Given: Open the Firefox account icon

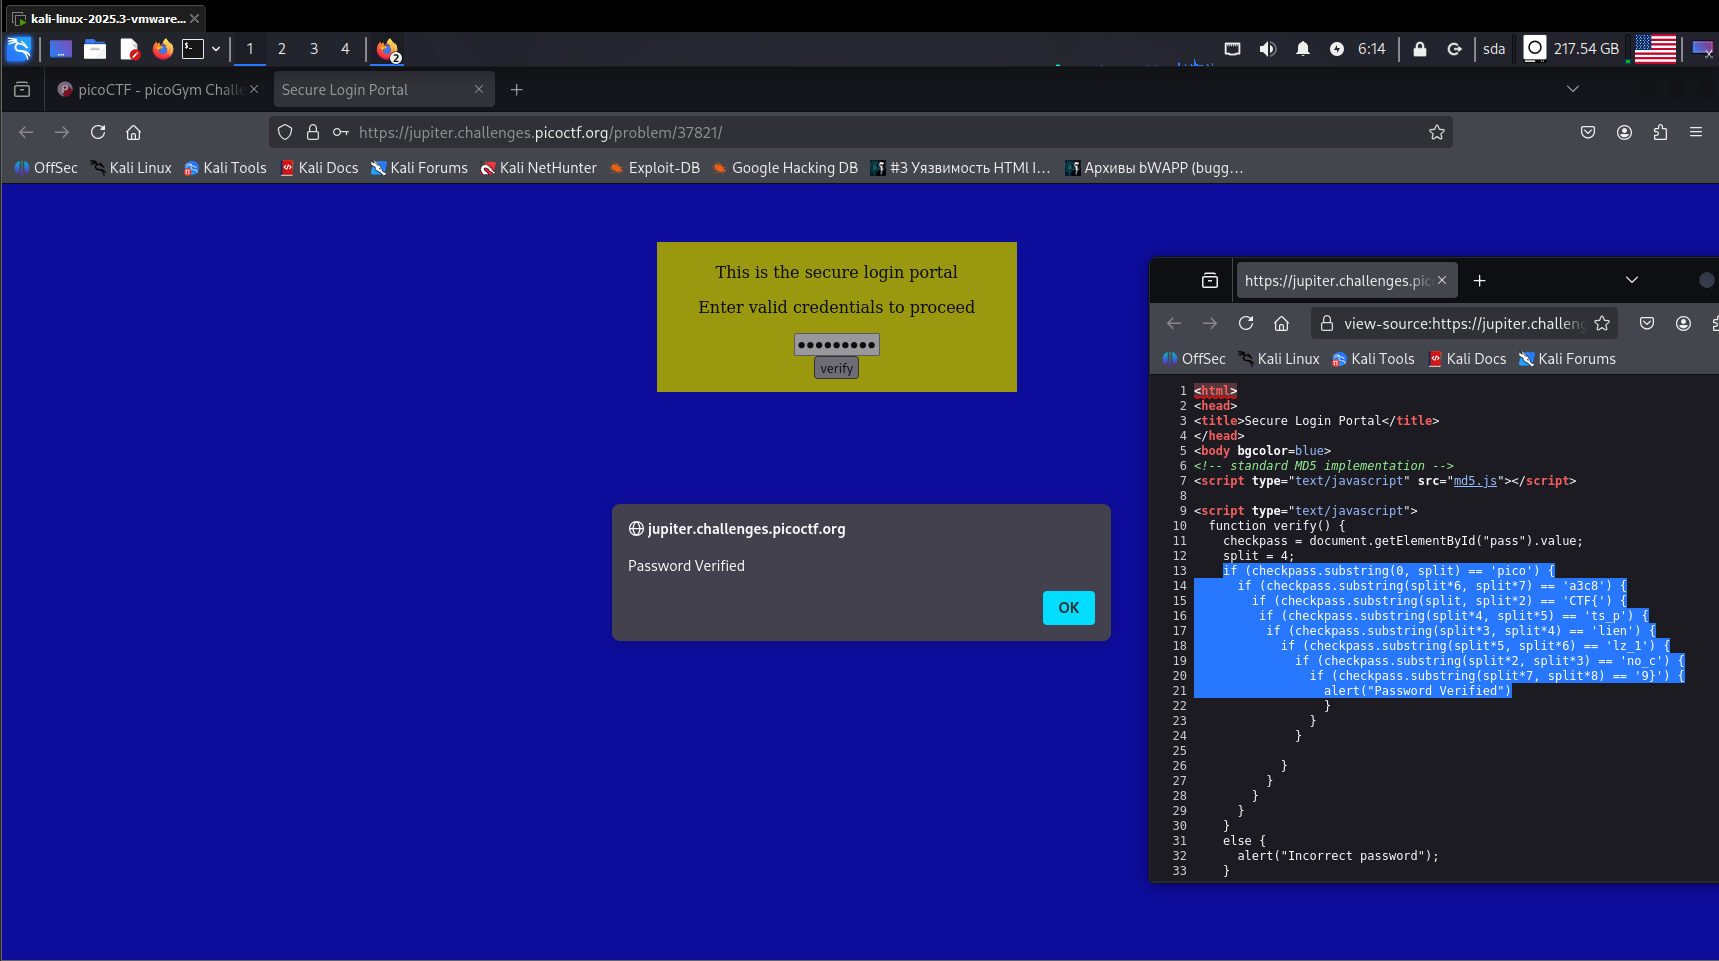Looking at the screenshot, I should (x=1624, y=132).
